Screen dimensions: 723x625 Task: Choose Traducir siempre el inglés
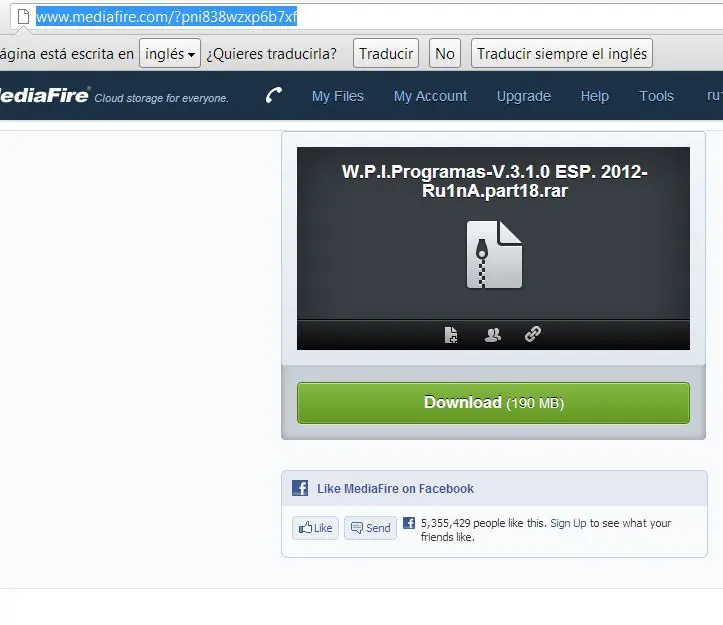(562, 54)
